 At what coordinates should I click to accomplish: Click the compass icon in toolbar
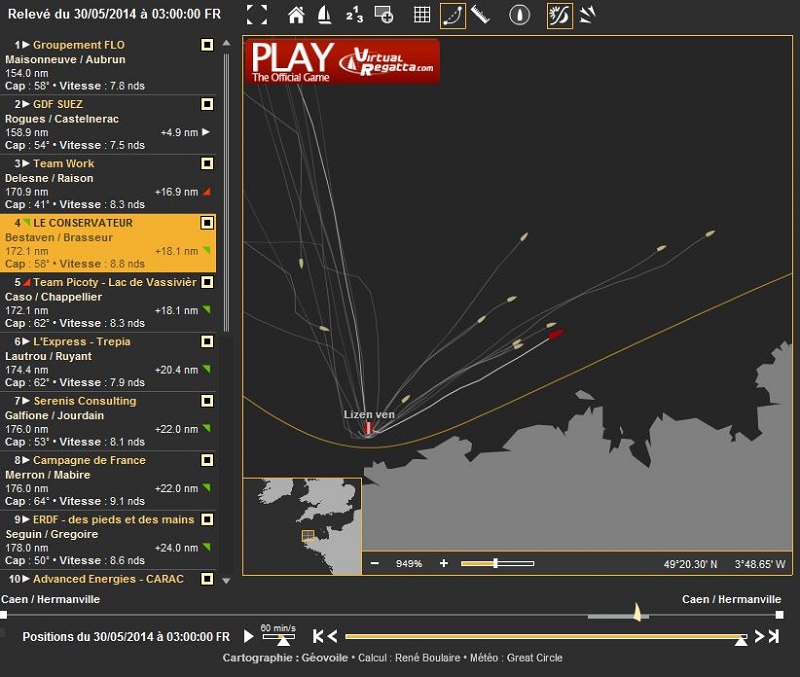518,15
